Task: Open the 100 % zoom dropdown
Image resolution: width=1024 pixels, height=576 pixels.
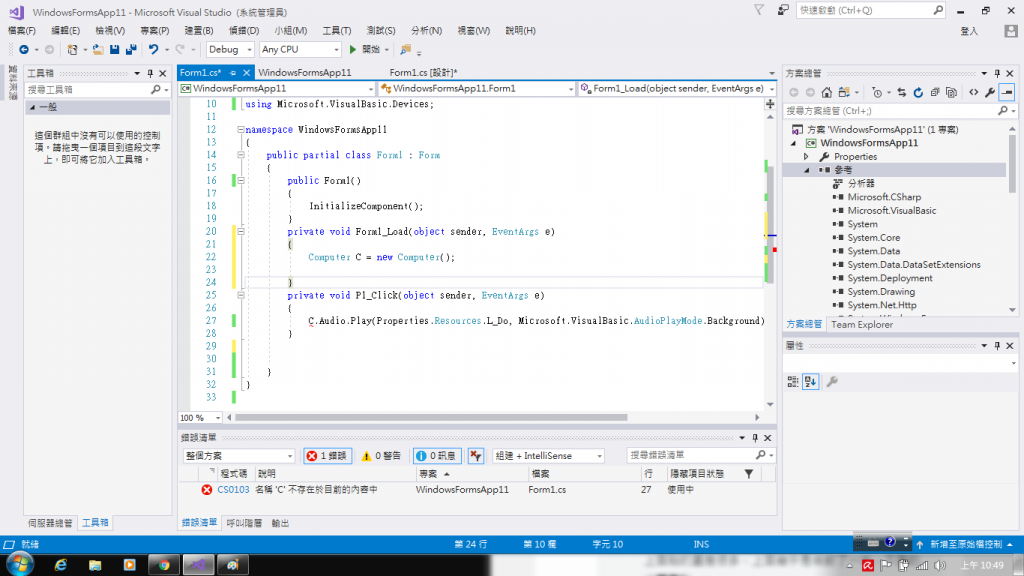Action: 200,418
